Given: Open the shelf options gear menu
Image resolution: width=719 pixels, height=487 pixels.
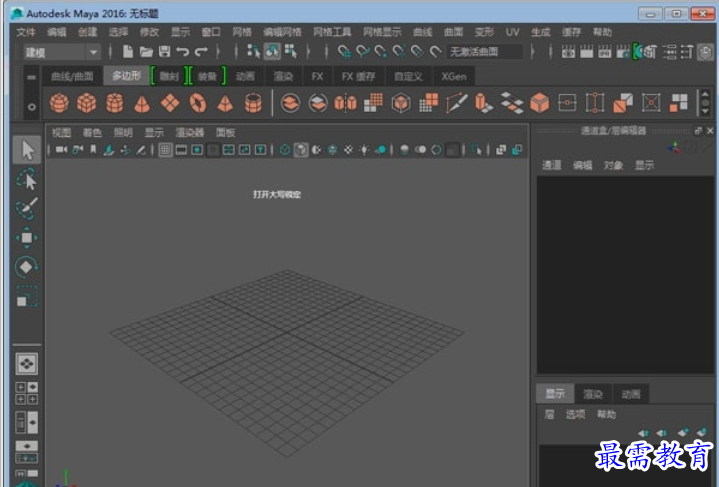Looking at the screenshot, I should [32, 106].
